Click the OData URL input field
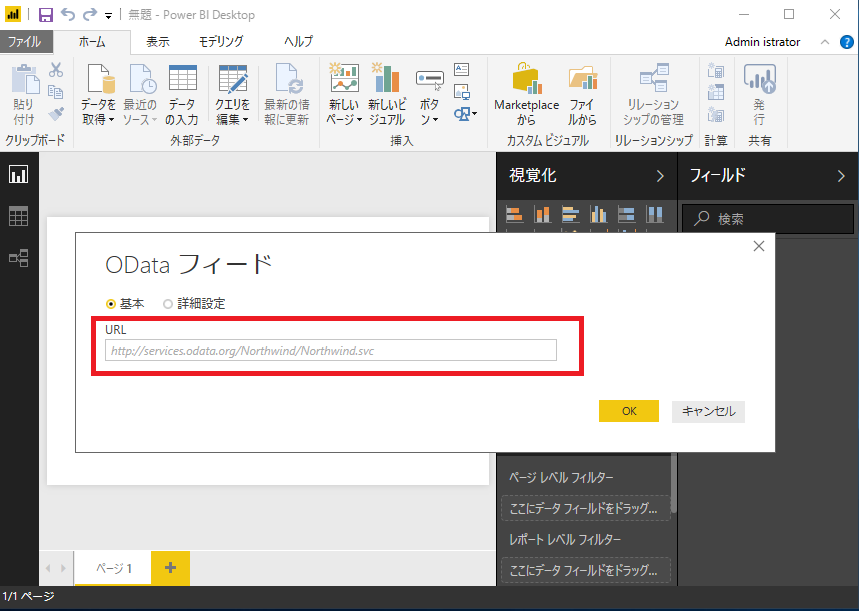 (x=331, y=350)
